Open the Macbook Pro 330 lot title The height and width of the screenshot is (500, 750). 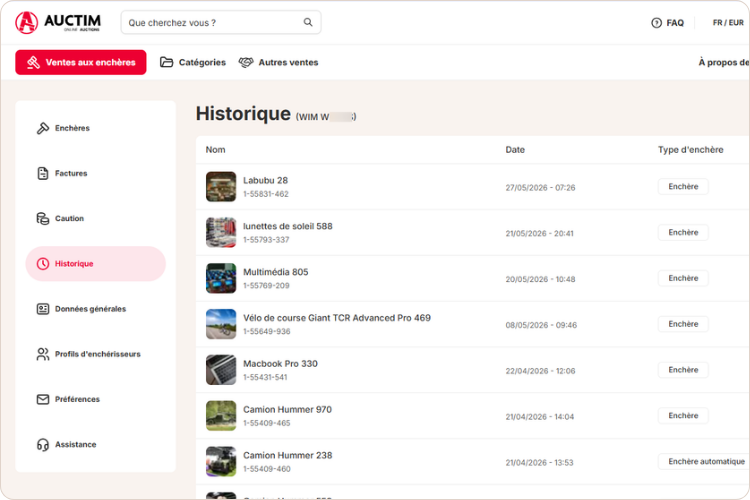(280, 364)
